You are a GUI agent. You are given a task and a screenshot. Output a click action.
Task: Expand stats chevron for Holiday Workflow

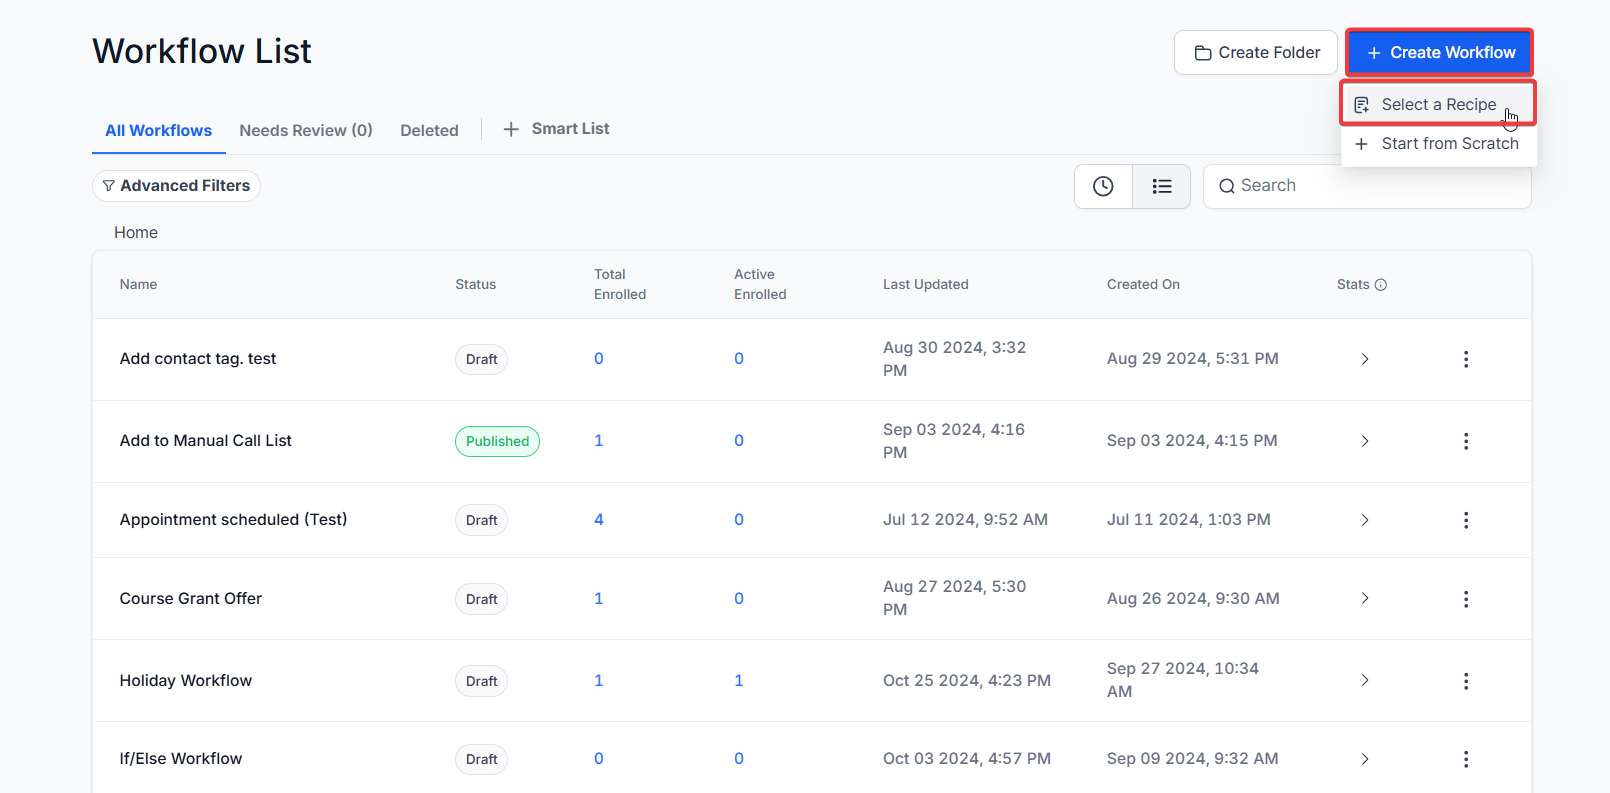(x=1364, y=681)
